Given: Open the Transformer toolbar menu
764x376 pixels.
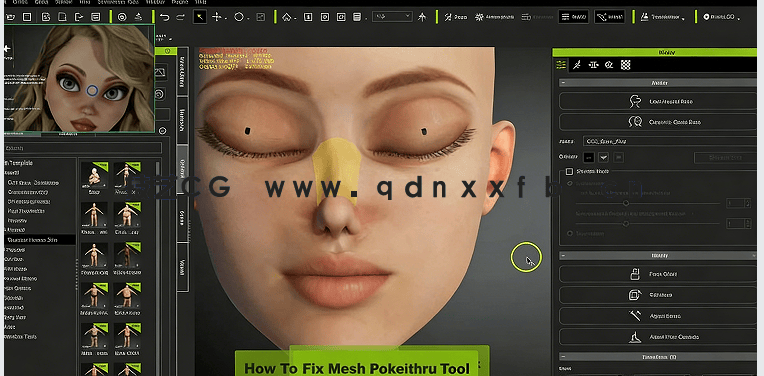Looking at the screenshot, I should tap(663, 17).
